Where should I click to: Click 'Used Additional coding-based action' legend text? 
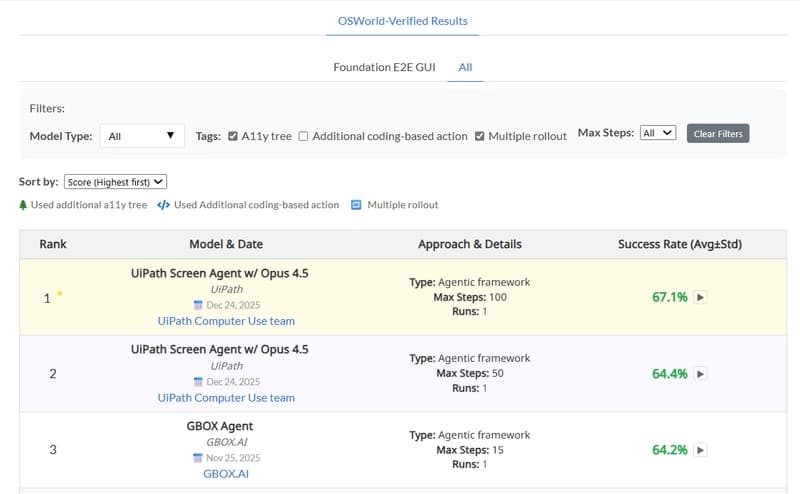click(257, 205)
